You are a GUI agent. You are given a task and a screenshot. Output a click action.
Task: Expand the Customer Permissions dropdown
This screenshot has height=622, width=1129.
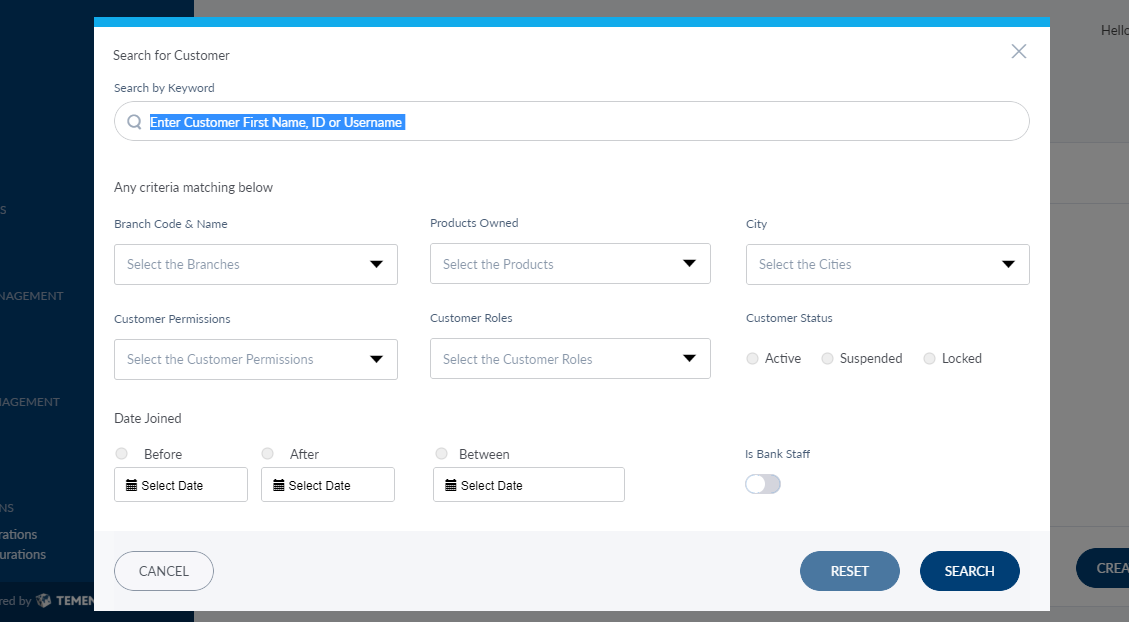(256, 359)
